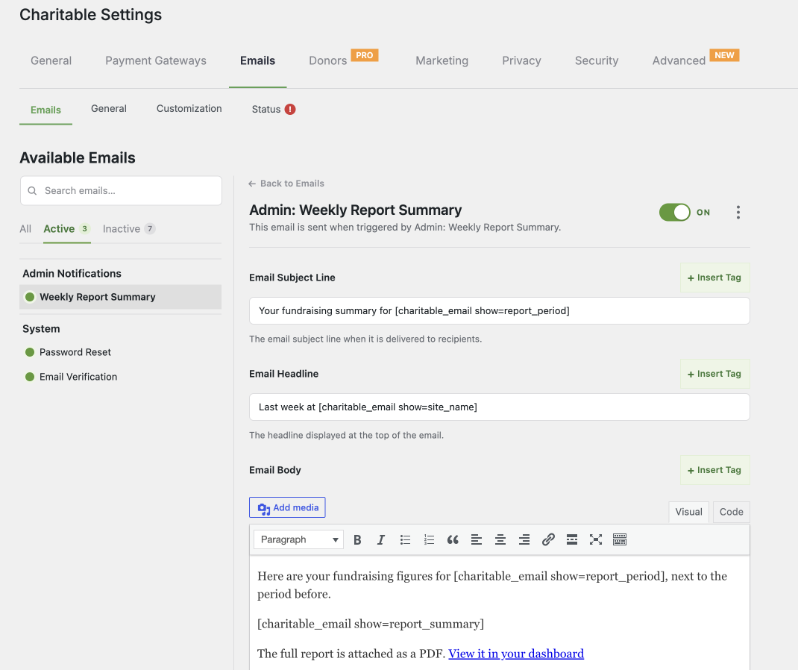Image resolution: width=798 pixels, height=670 pixels.
Task: Toggle the toolbar keyboard icon
Action: 620,540
